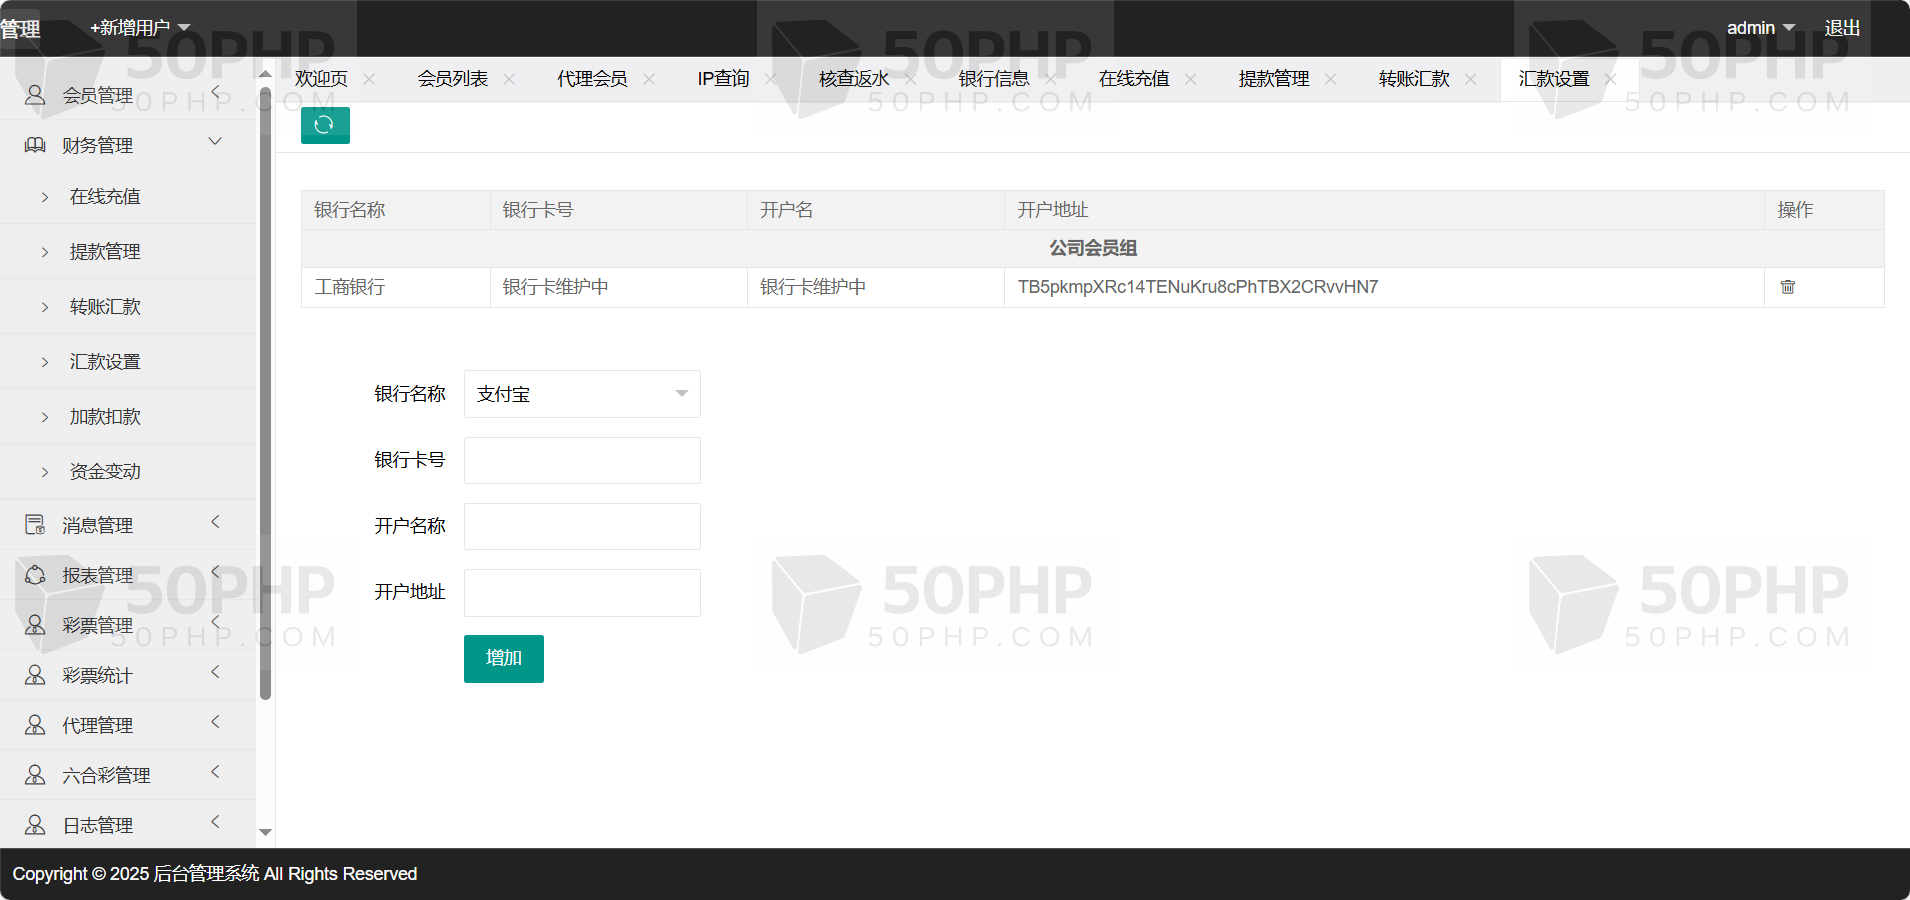Collapse the 财务管理 menu chevron
1910x900 pixels.
[215, 142]
